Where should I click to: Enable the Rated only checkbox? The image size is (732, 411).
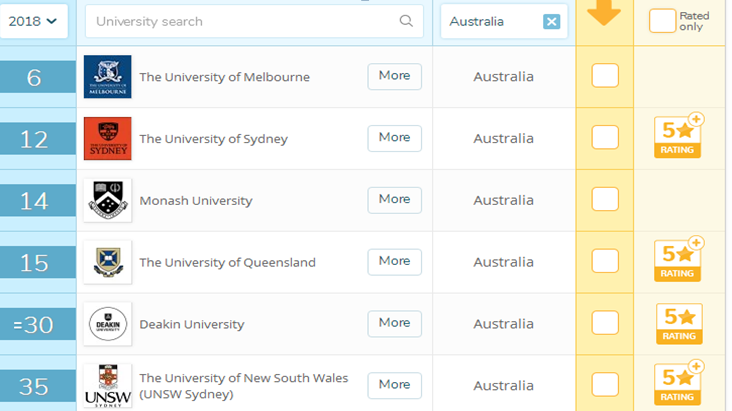[x=662, y=20]
